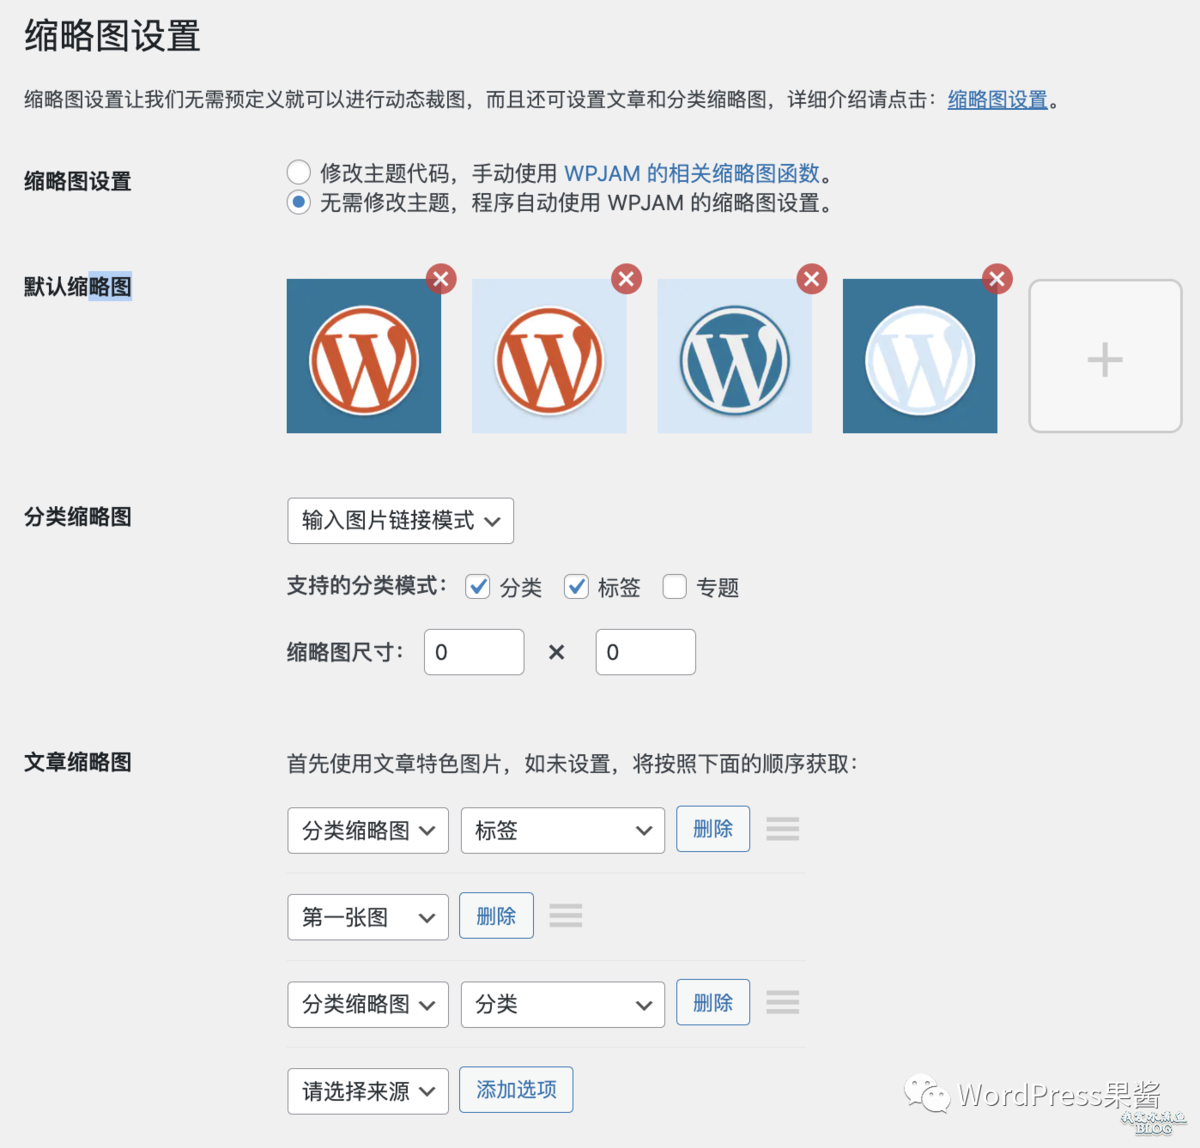This screenshot has width=1200, height=1148.
Task: Grab the drag handle on the 分类 row
Action: click(783, 1002)
